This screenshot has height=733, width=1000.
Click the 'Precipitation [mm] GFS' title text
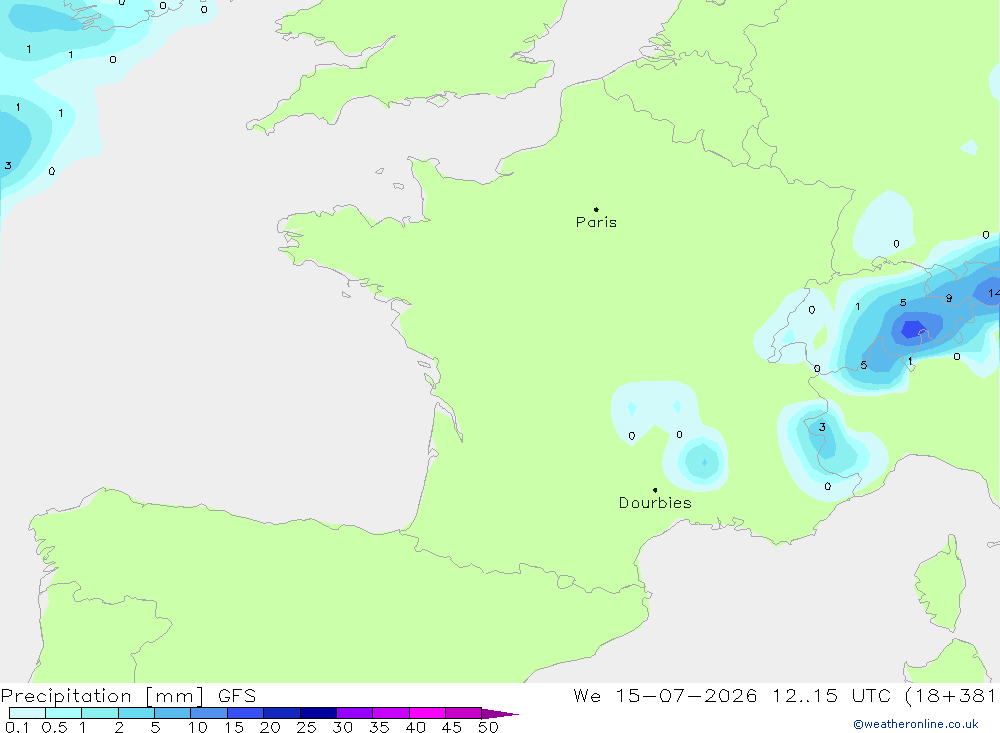(x=128, y=695)
